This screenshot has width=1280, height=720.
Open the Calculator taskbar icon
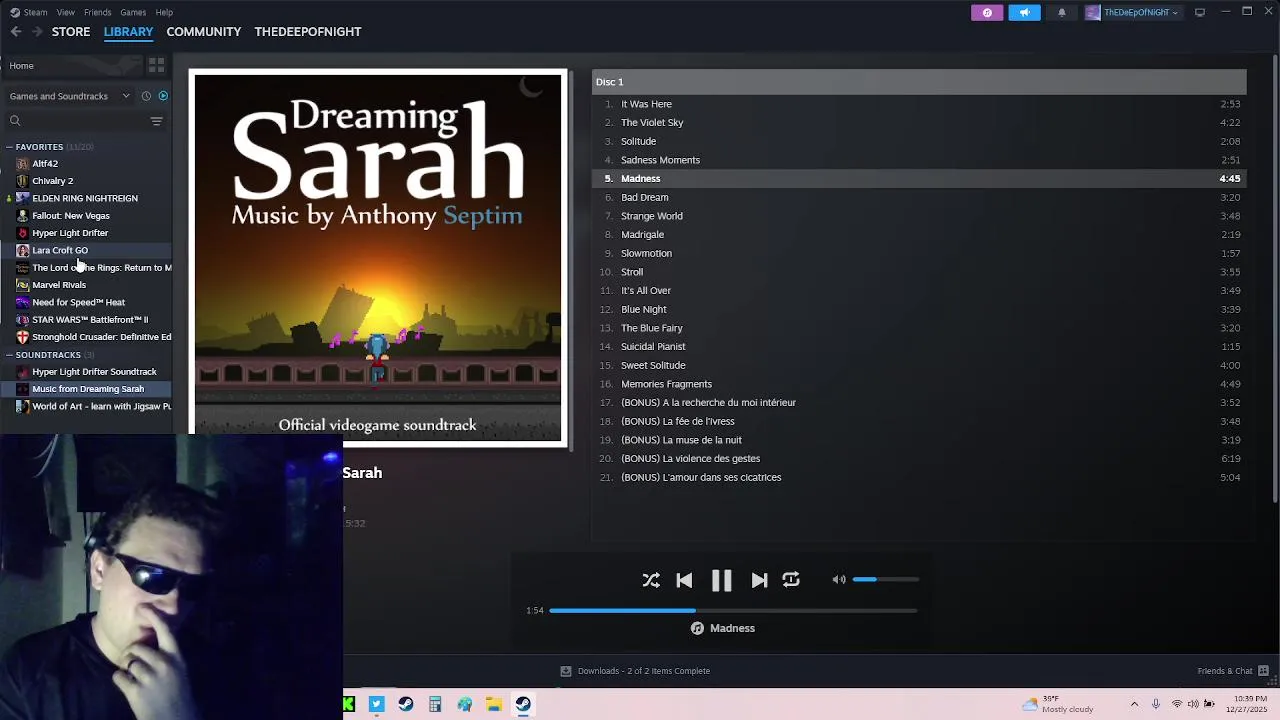(x=435, y=704)
